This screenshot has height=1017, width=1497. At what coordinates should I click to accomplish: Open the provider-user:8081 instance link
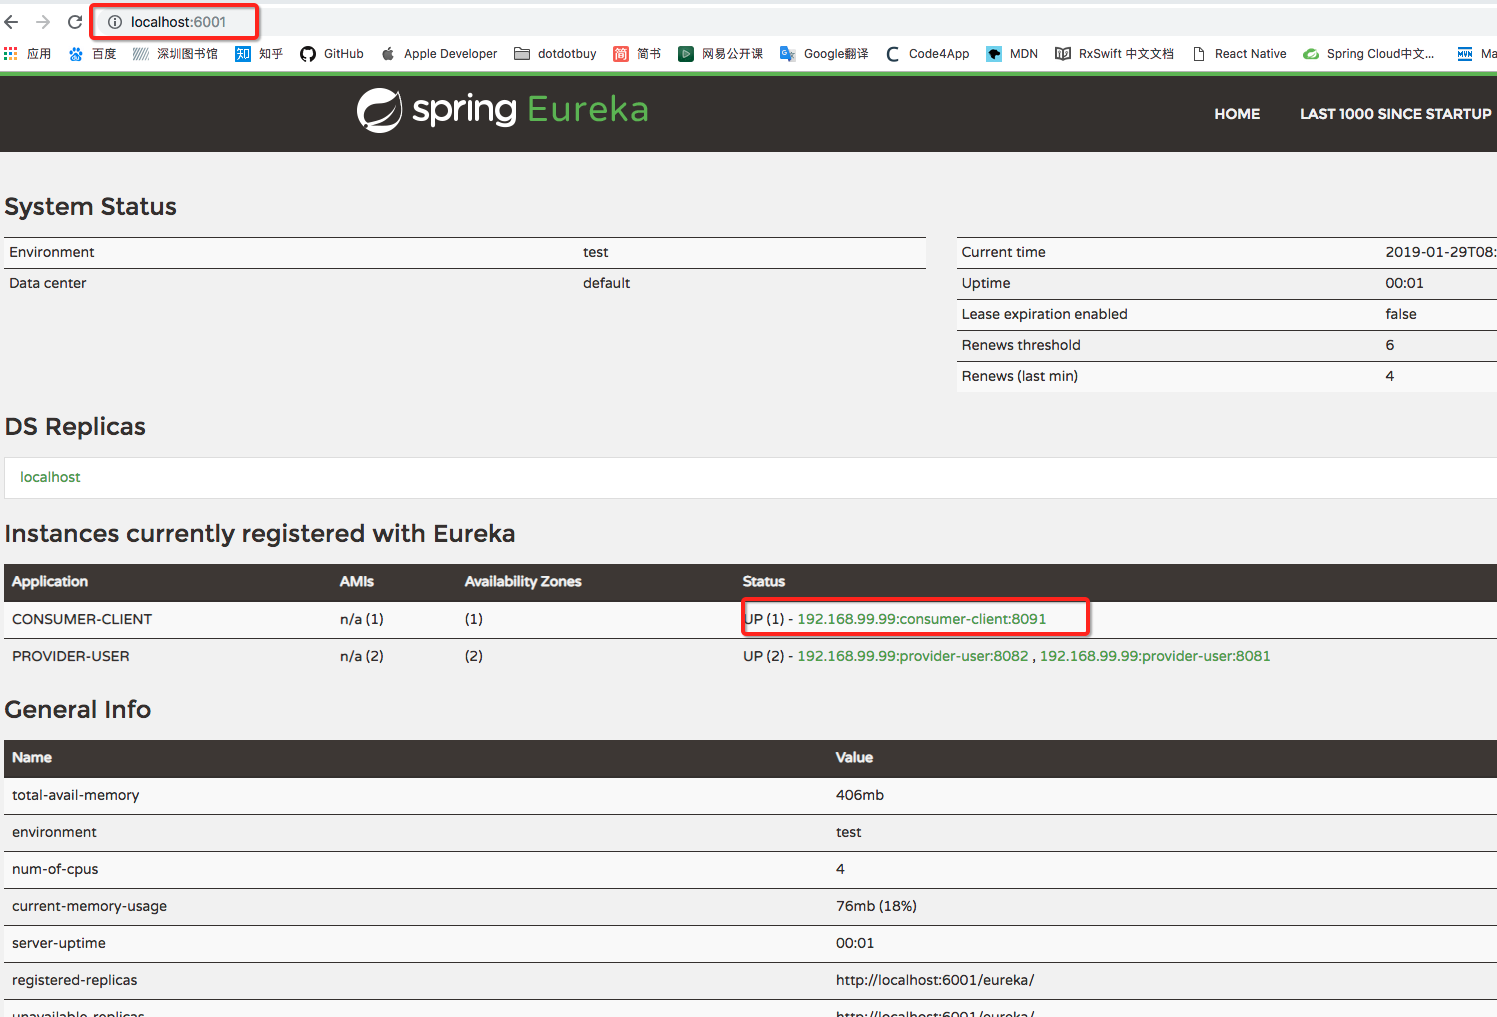1155,656
